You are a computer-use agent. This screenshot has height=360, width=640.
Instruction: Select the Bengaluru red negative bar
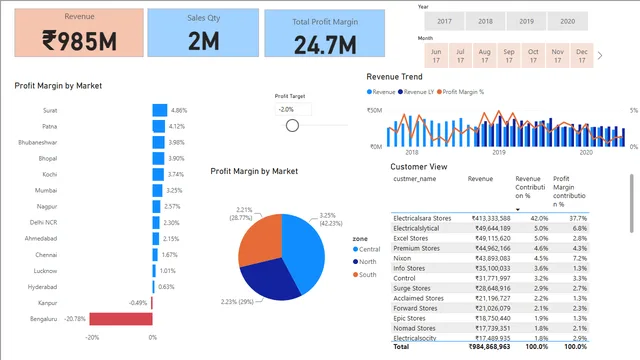[121, 319]
